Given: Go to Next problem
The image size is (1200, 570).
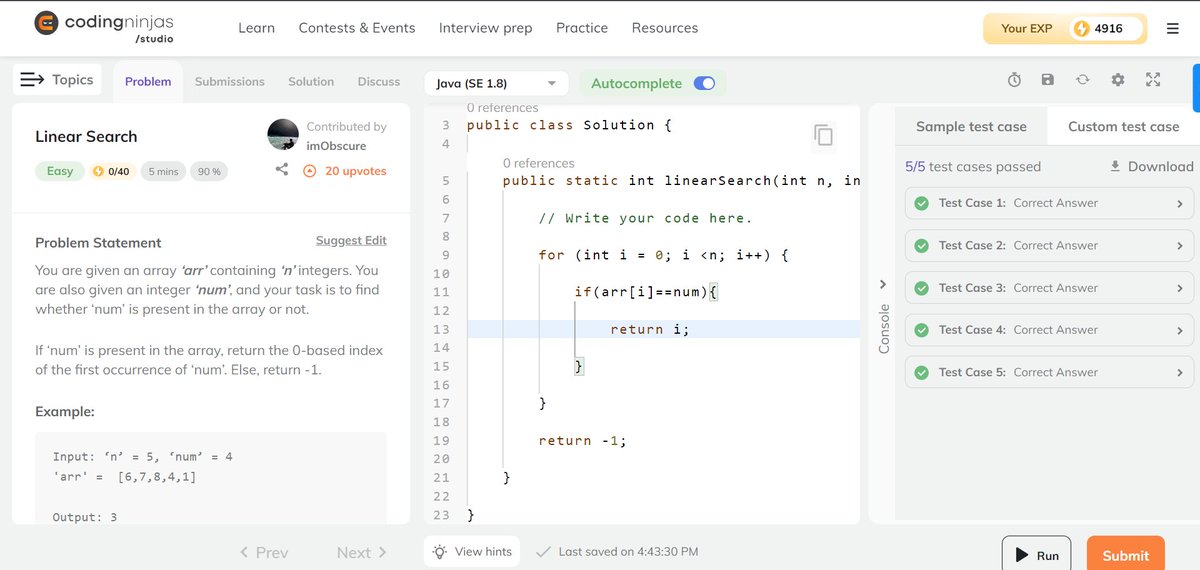Looking at the screenshot, I should pyautogui.click(x=362, y=552).
